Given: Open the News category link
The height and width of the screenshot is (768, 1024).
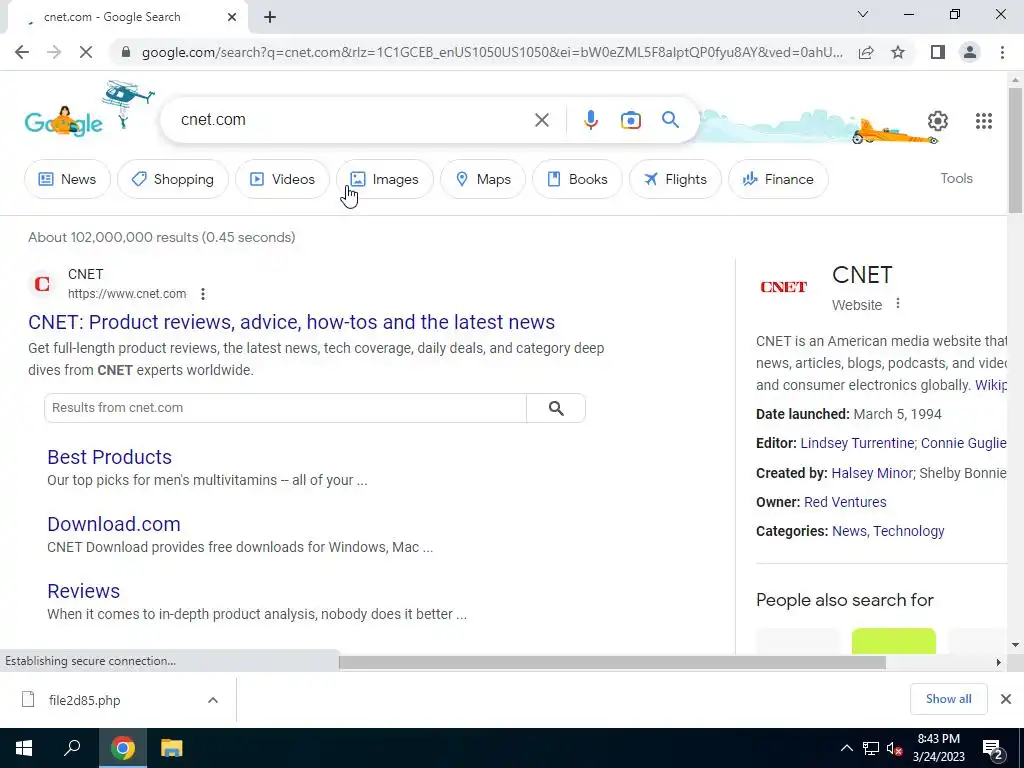Looking at the screenshot, I should tap(849, 531).
